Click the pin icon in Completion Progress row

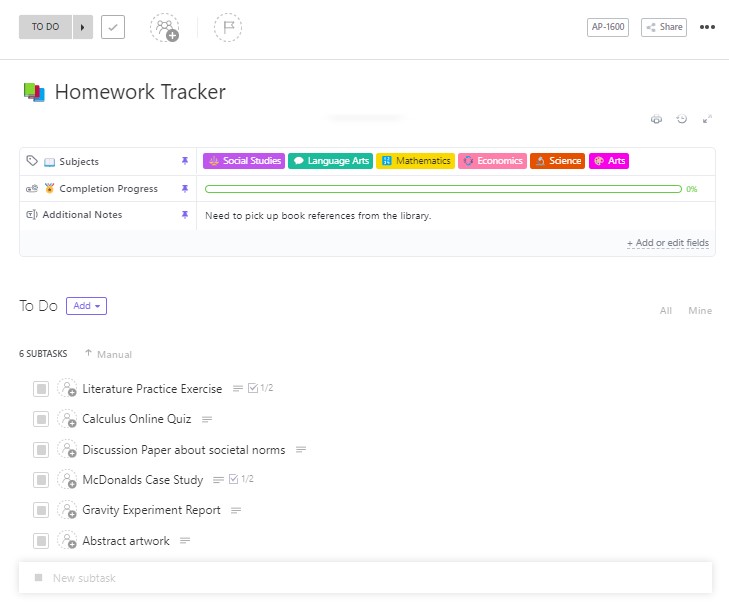pos(185,188)
